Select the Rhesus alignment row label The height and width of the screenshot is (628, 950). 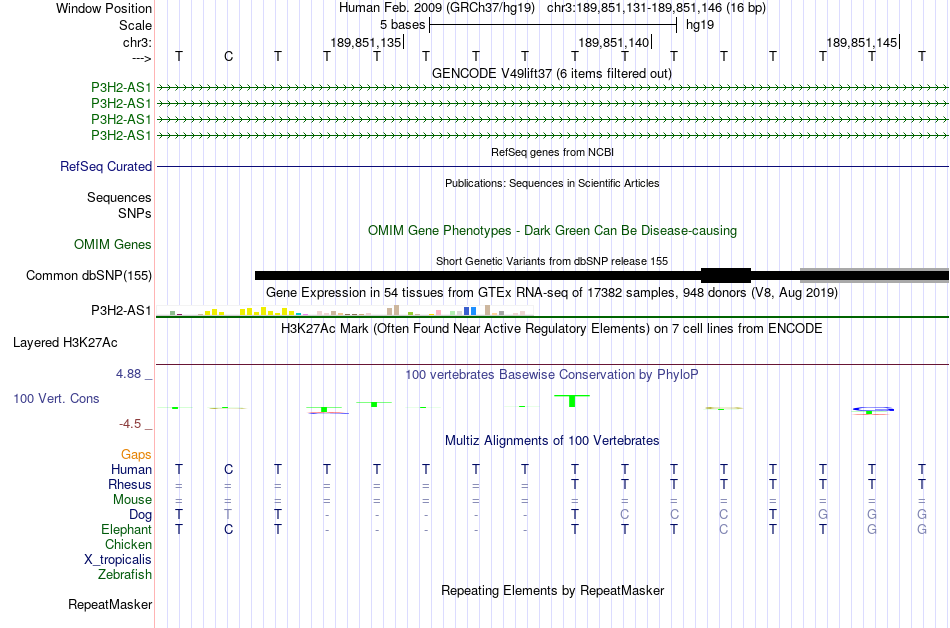coord(130,484)
